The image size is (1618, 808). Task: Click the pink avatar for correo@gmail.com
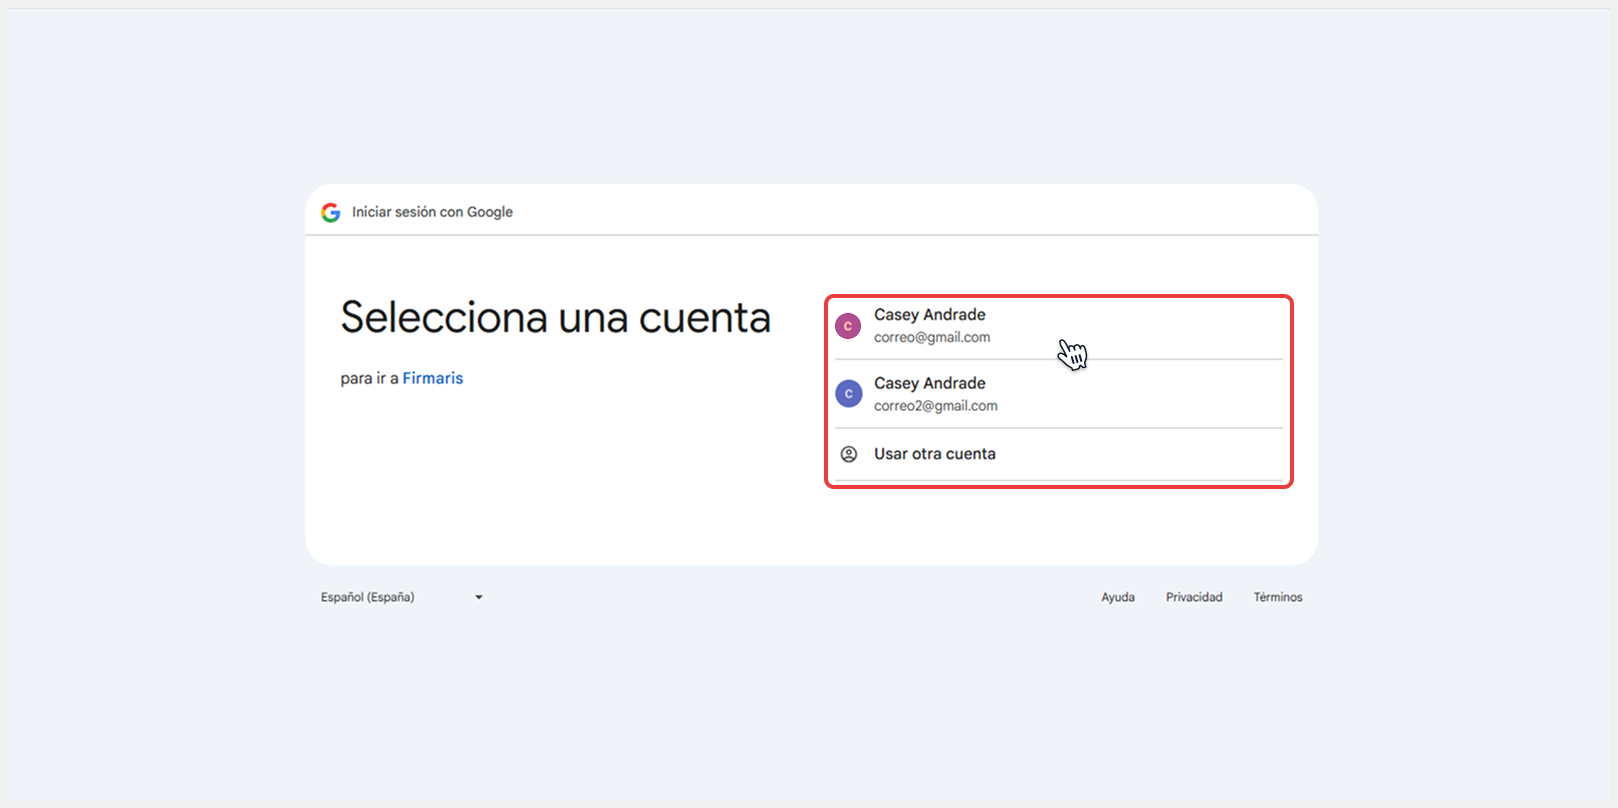pyautogui.click(x=848, y=326)
